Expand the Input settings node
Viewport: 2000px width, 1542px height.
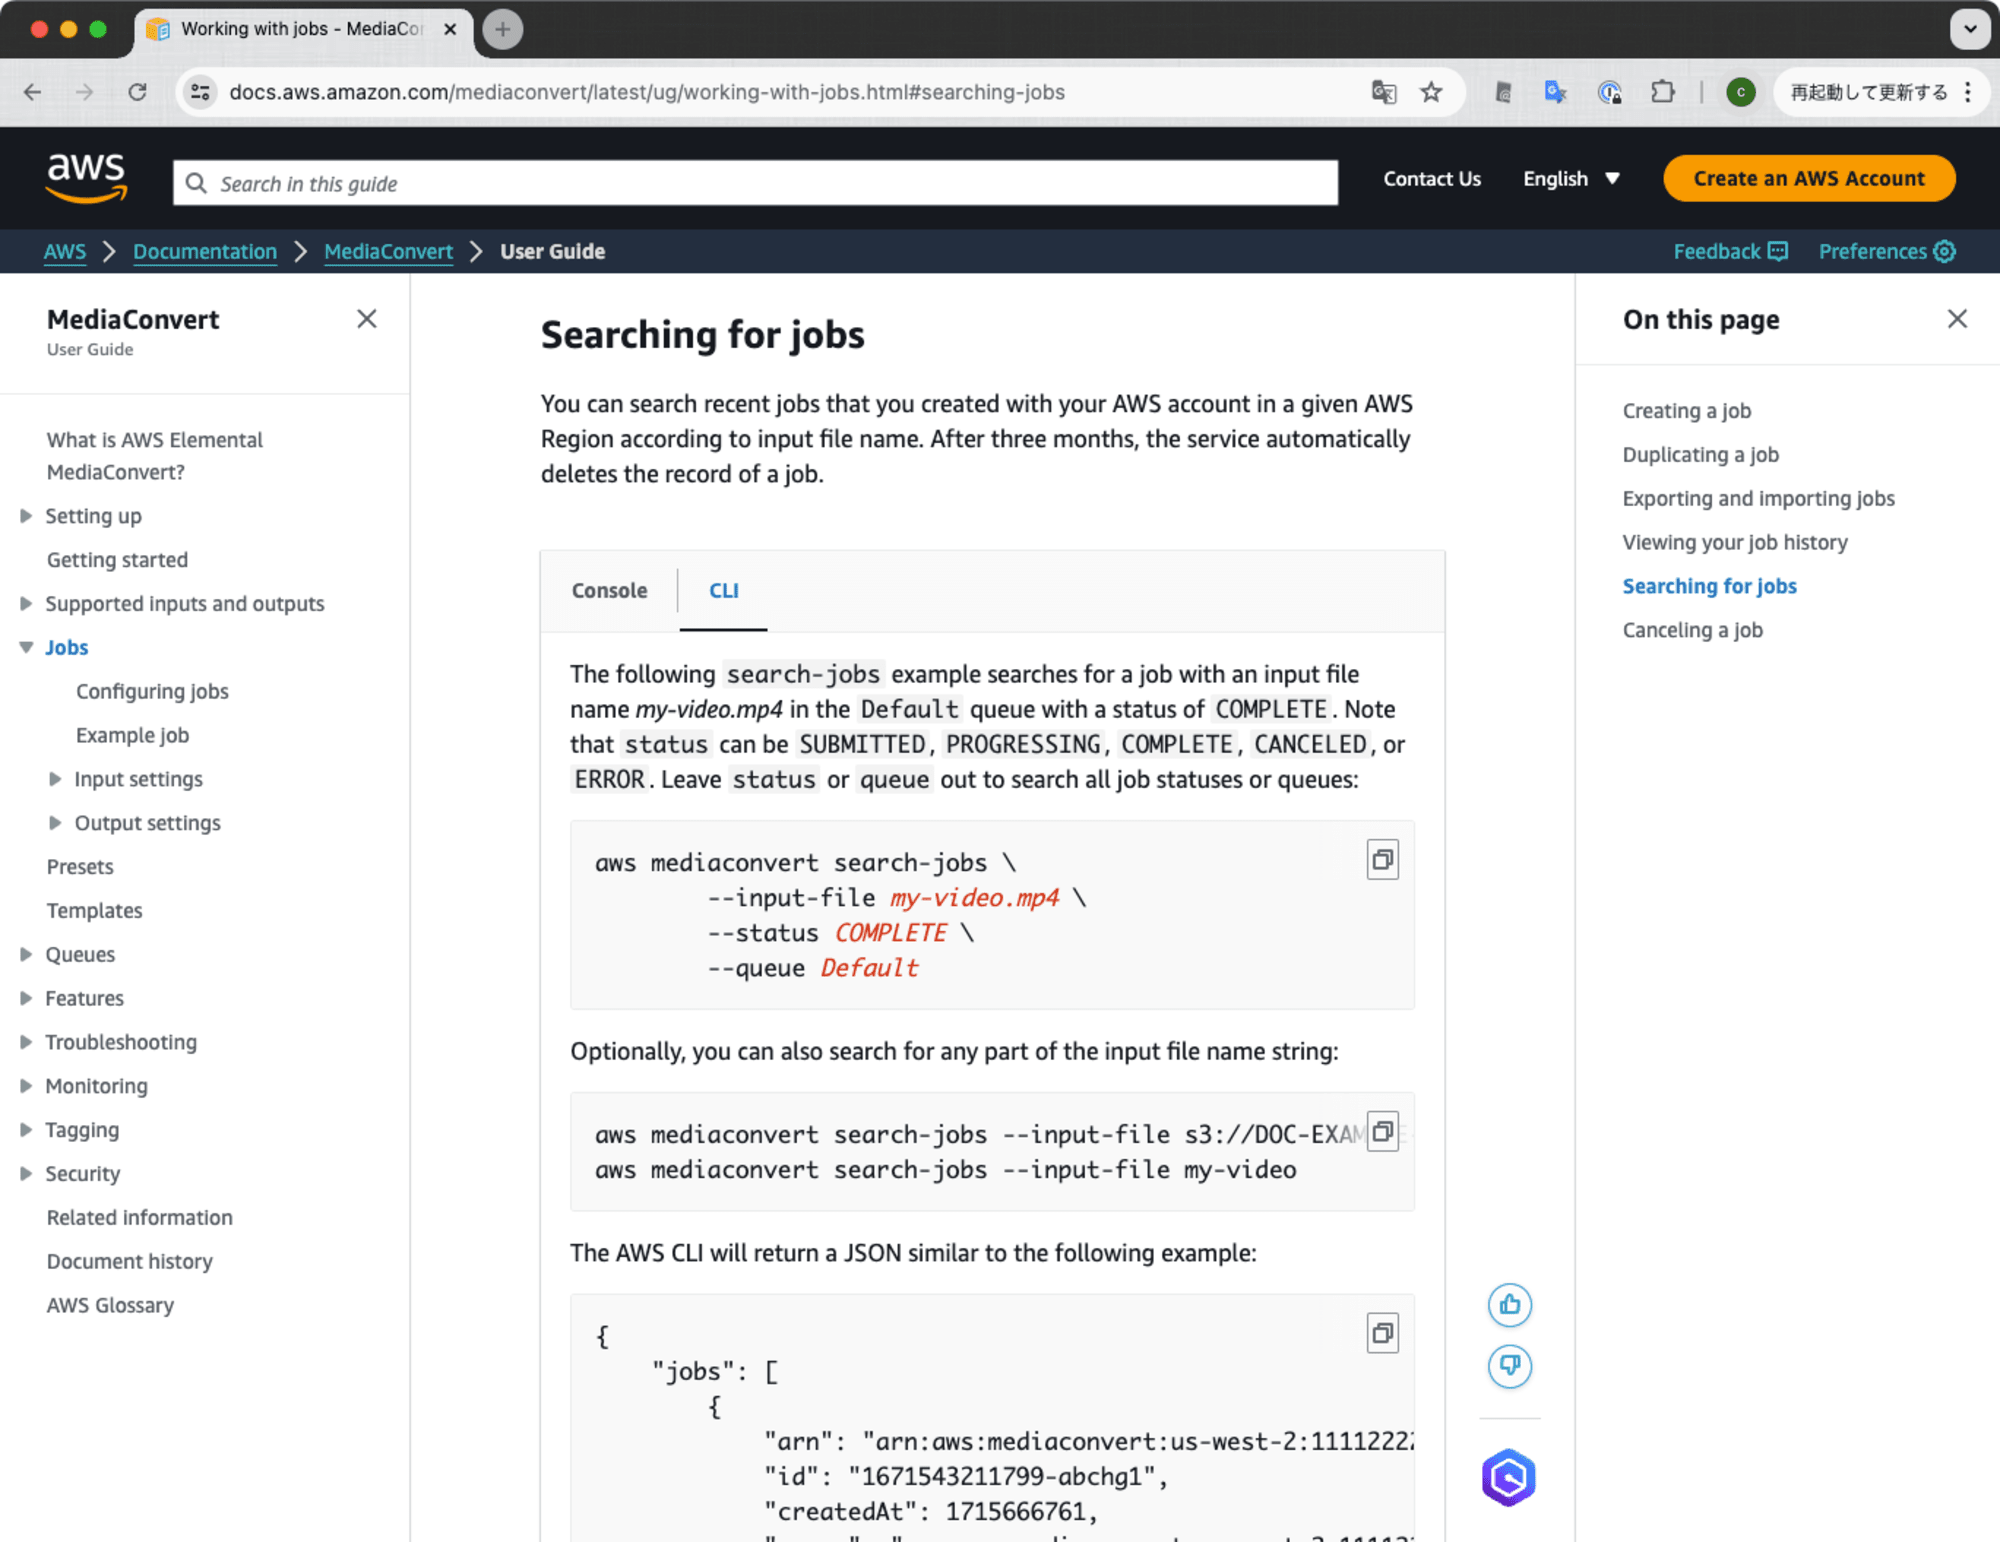pos(55,779)
